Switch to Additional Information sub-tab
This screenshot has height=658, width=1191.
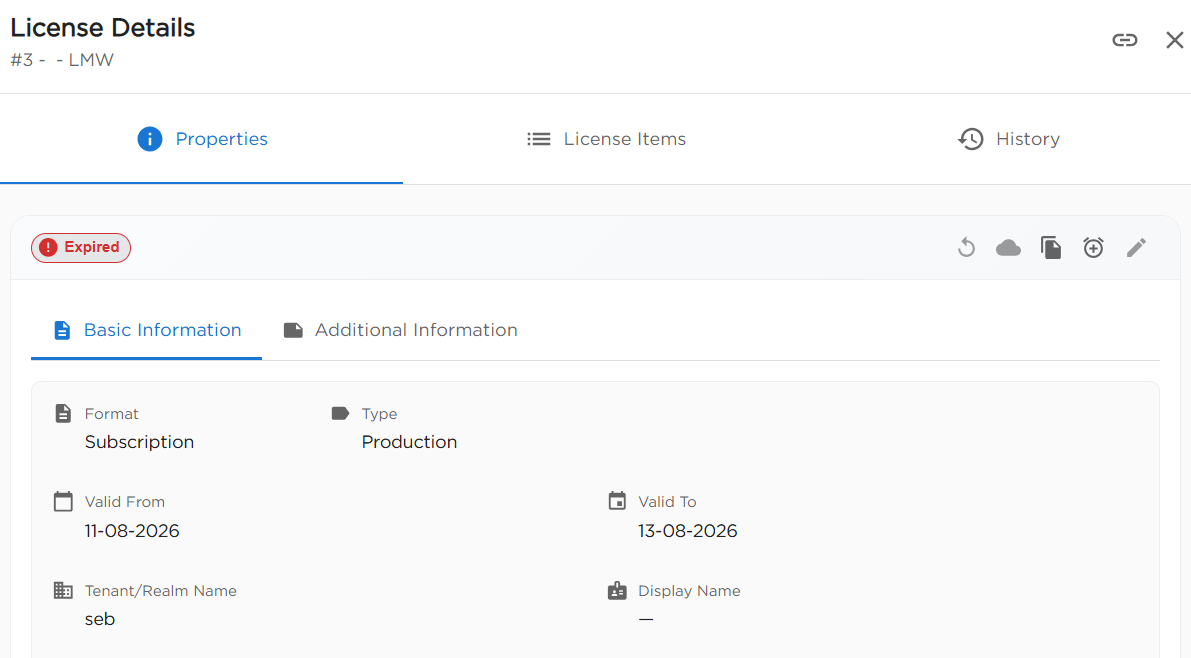(400, 330)
